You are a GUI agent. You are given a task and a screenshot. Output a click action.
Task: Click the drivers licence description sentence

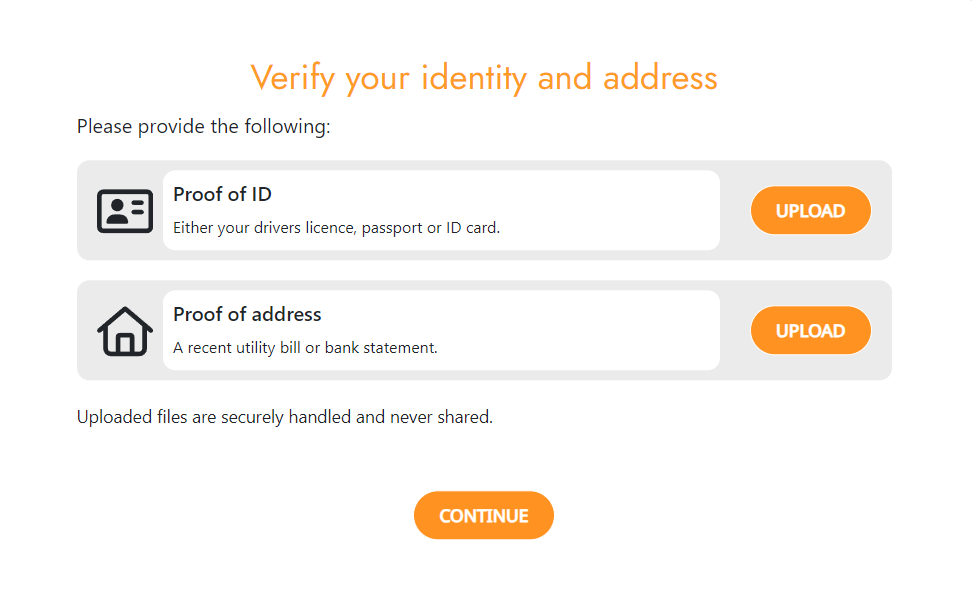click(x=336, y=228)
